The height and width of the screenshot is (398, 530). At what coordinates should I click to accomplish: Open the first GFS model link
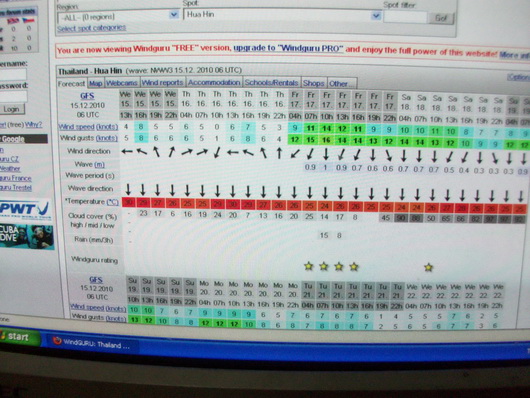[87, 96]
